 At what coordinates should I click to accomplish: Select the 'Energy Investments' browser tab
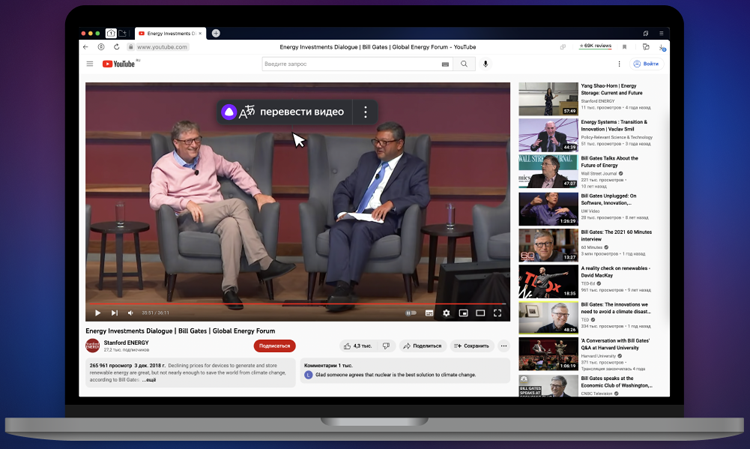pyautogui.click(x=170, y=33)
